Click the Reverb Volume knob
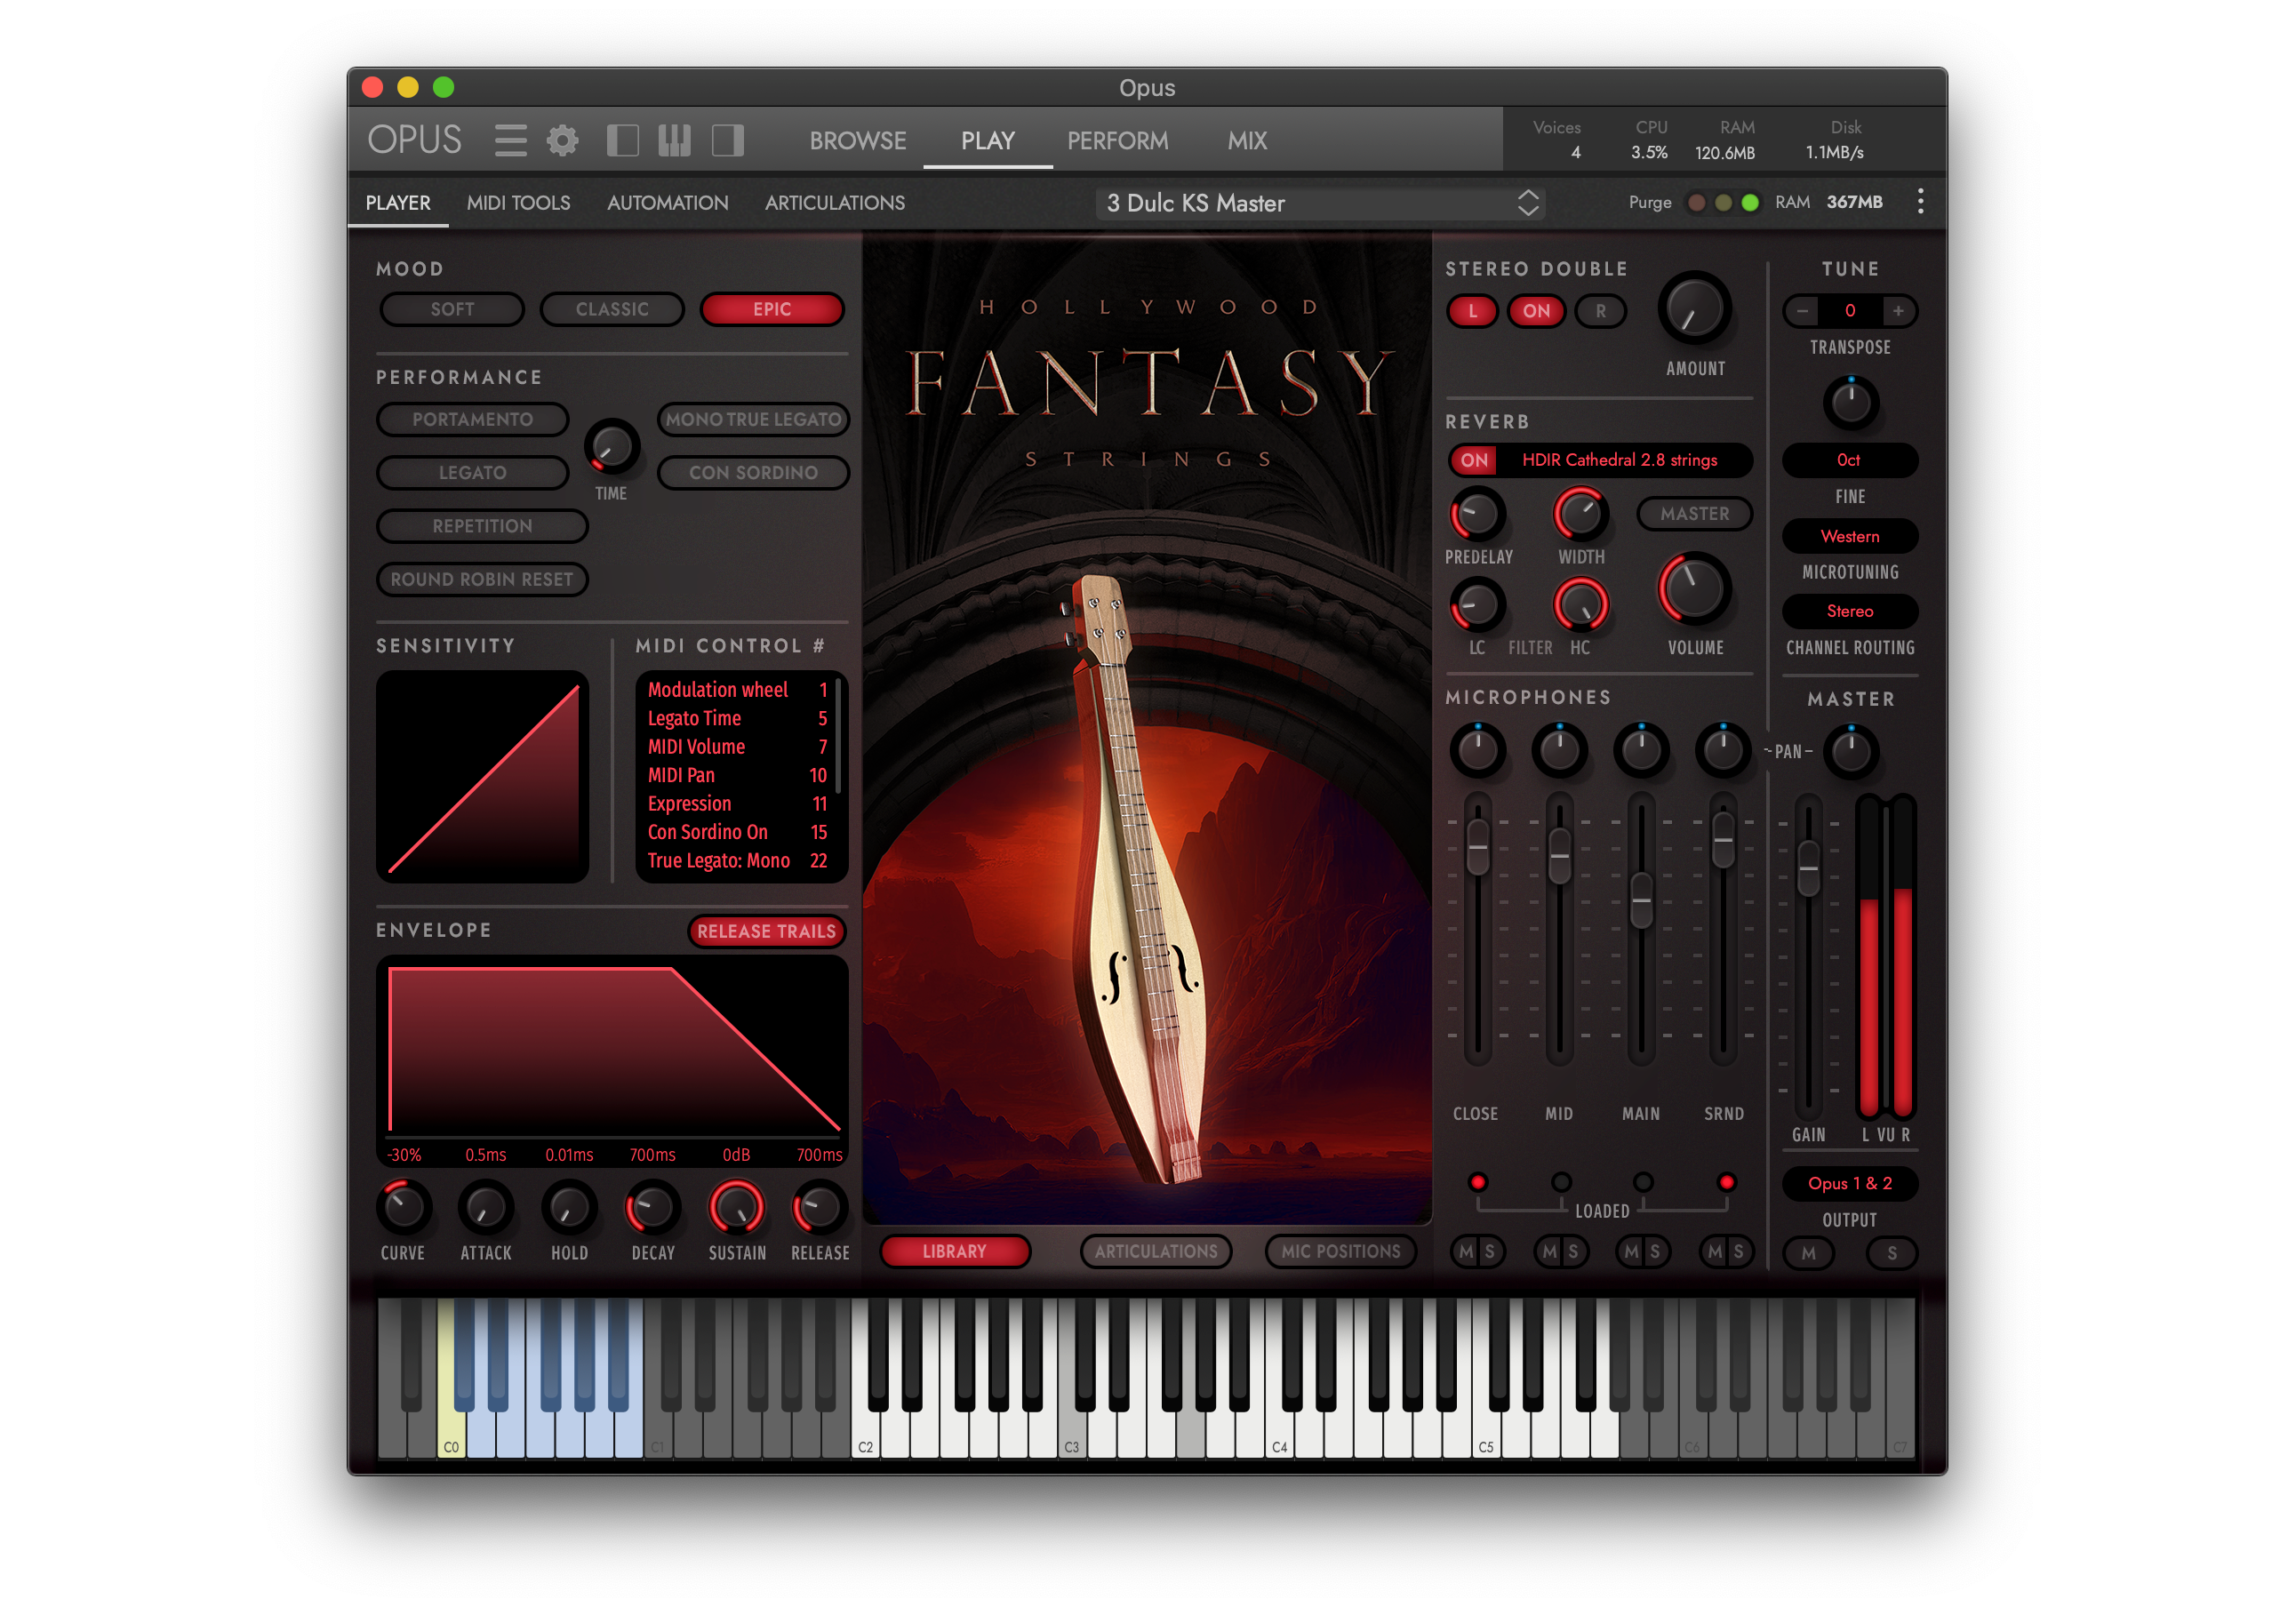This screenshot has height=1607, width=2296. click(1695, 589)
